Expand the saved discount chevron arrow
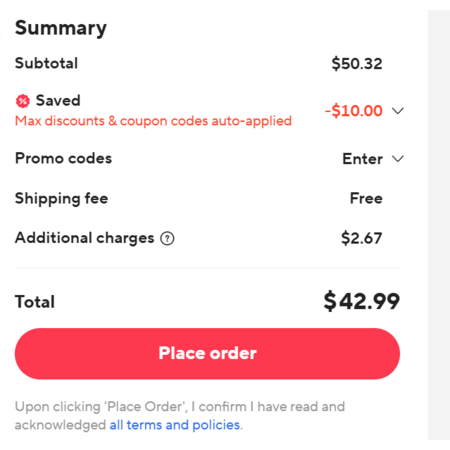Image resolution: width=450 pixels, height=450 pixels. tap(398, 111)
